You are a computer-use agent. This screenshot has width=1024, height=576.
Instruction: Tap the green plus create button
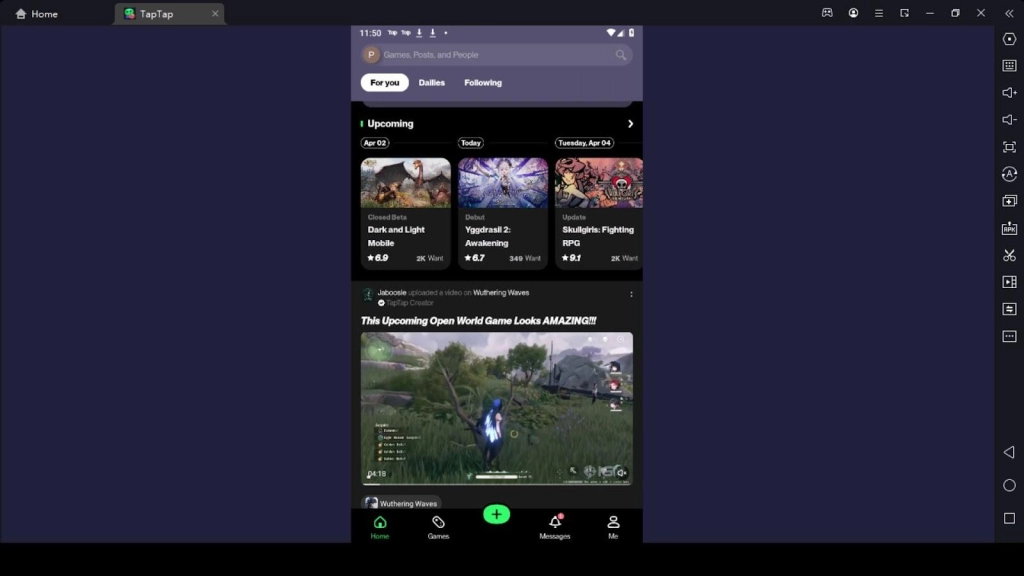point(496,514)
